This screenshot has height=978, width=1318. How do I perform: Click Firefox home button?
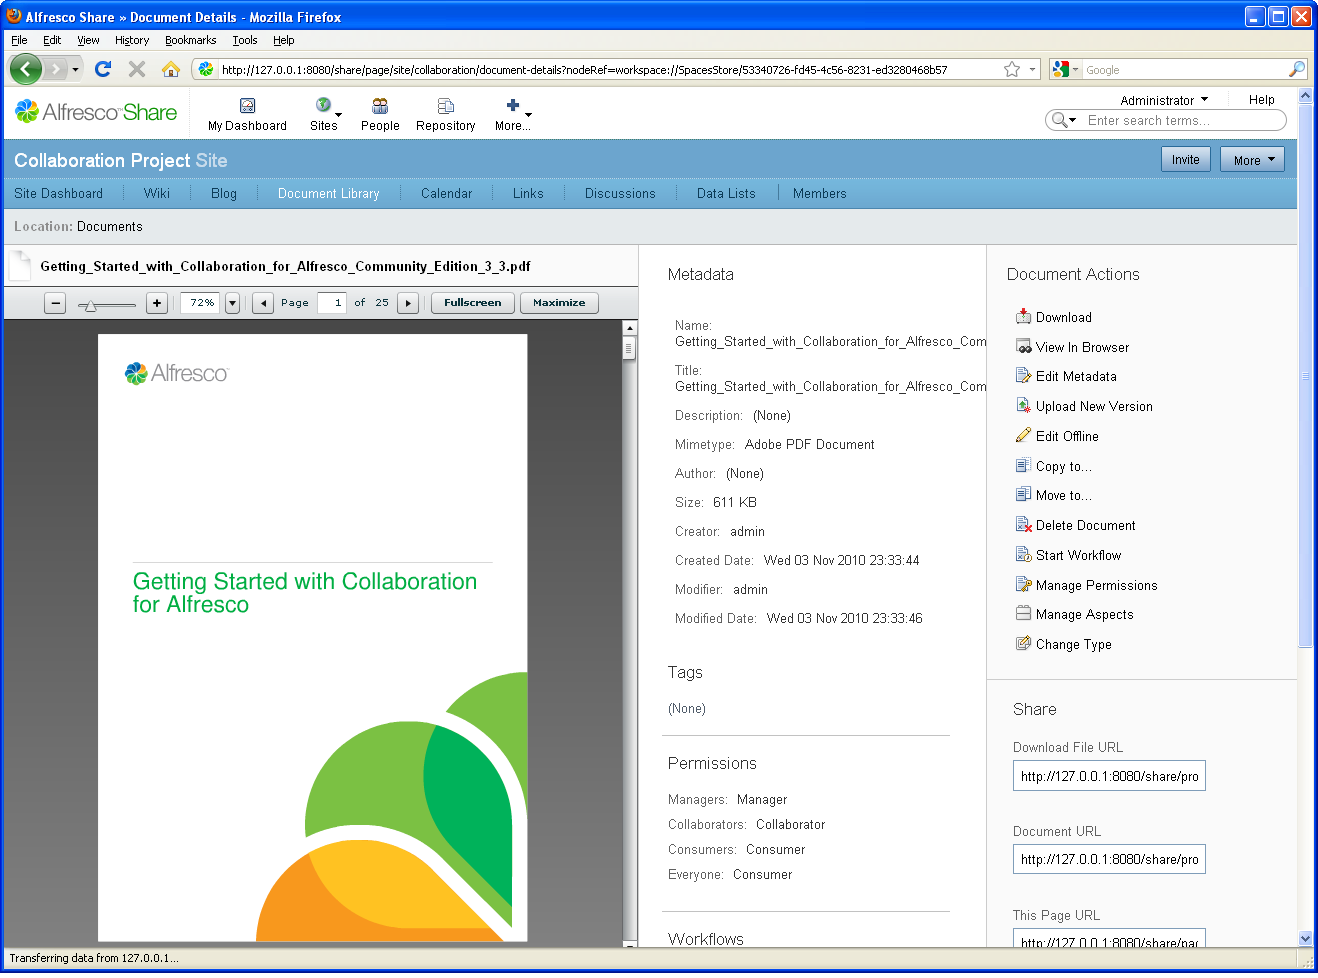coord(171,69)
